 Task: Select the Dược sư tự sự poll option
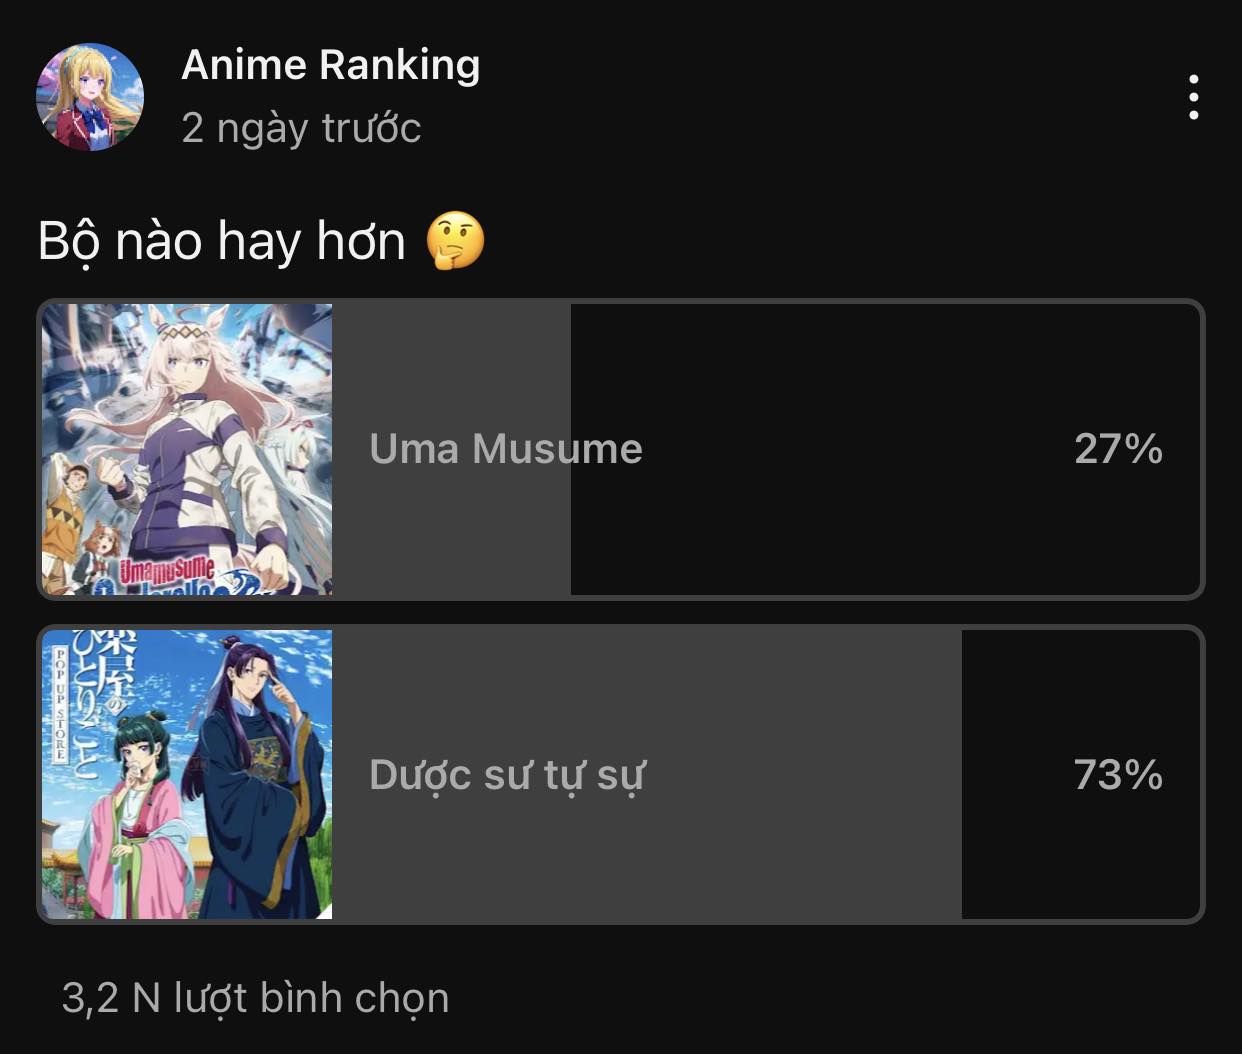(621, 774)
